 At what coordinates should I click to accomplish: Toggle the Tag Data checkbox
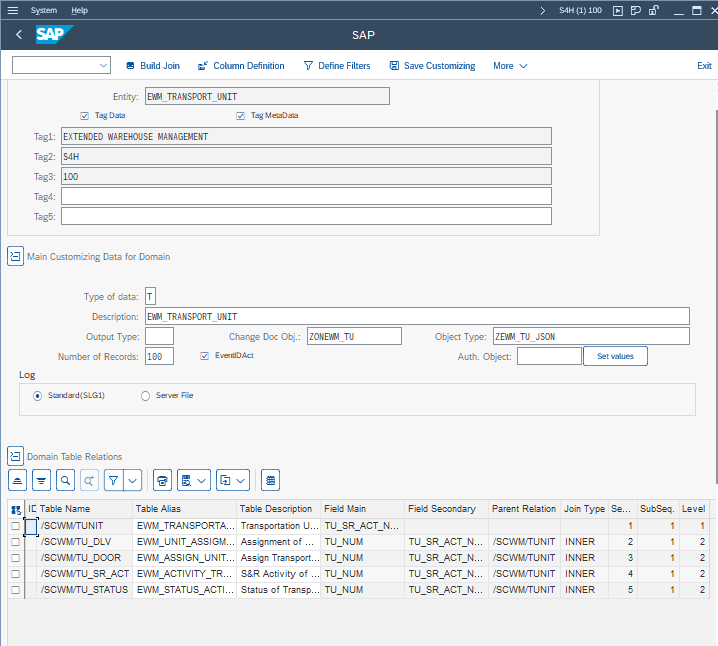tap(85, 116)
